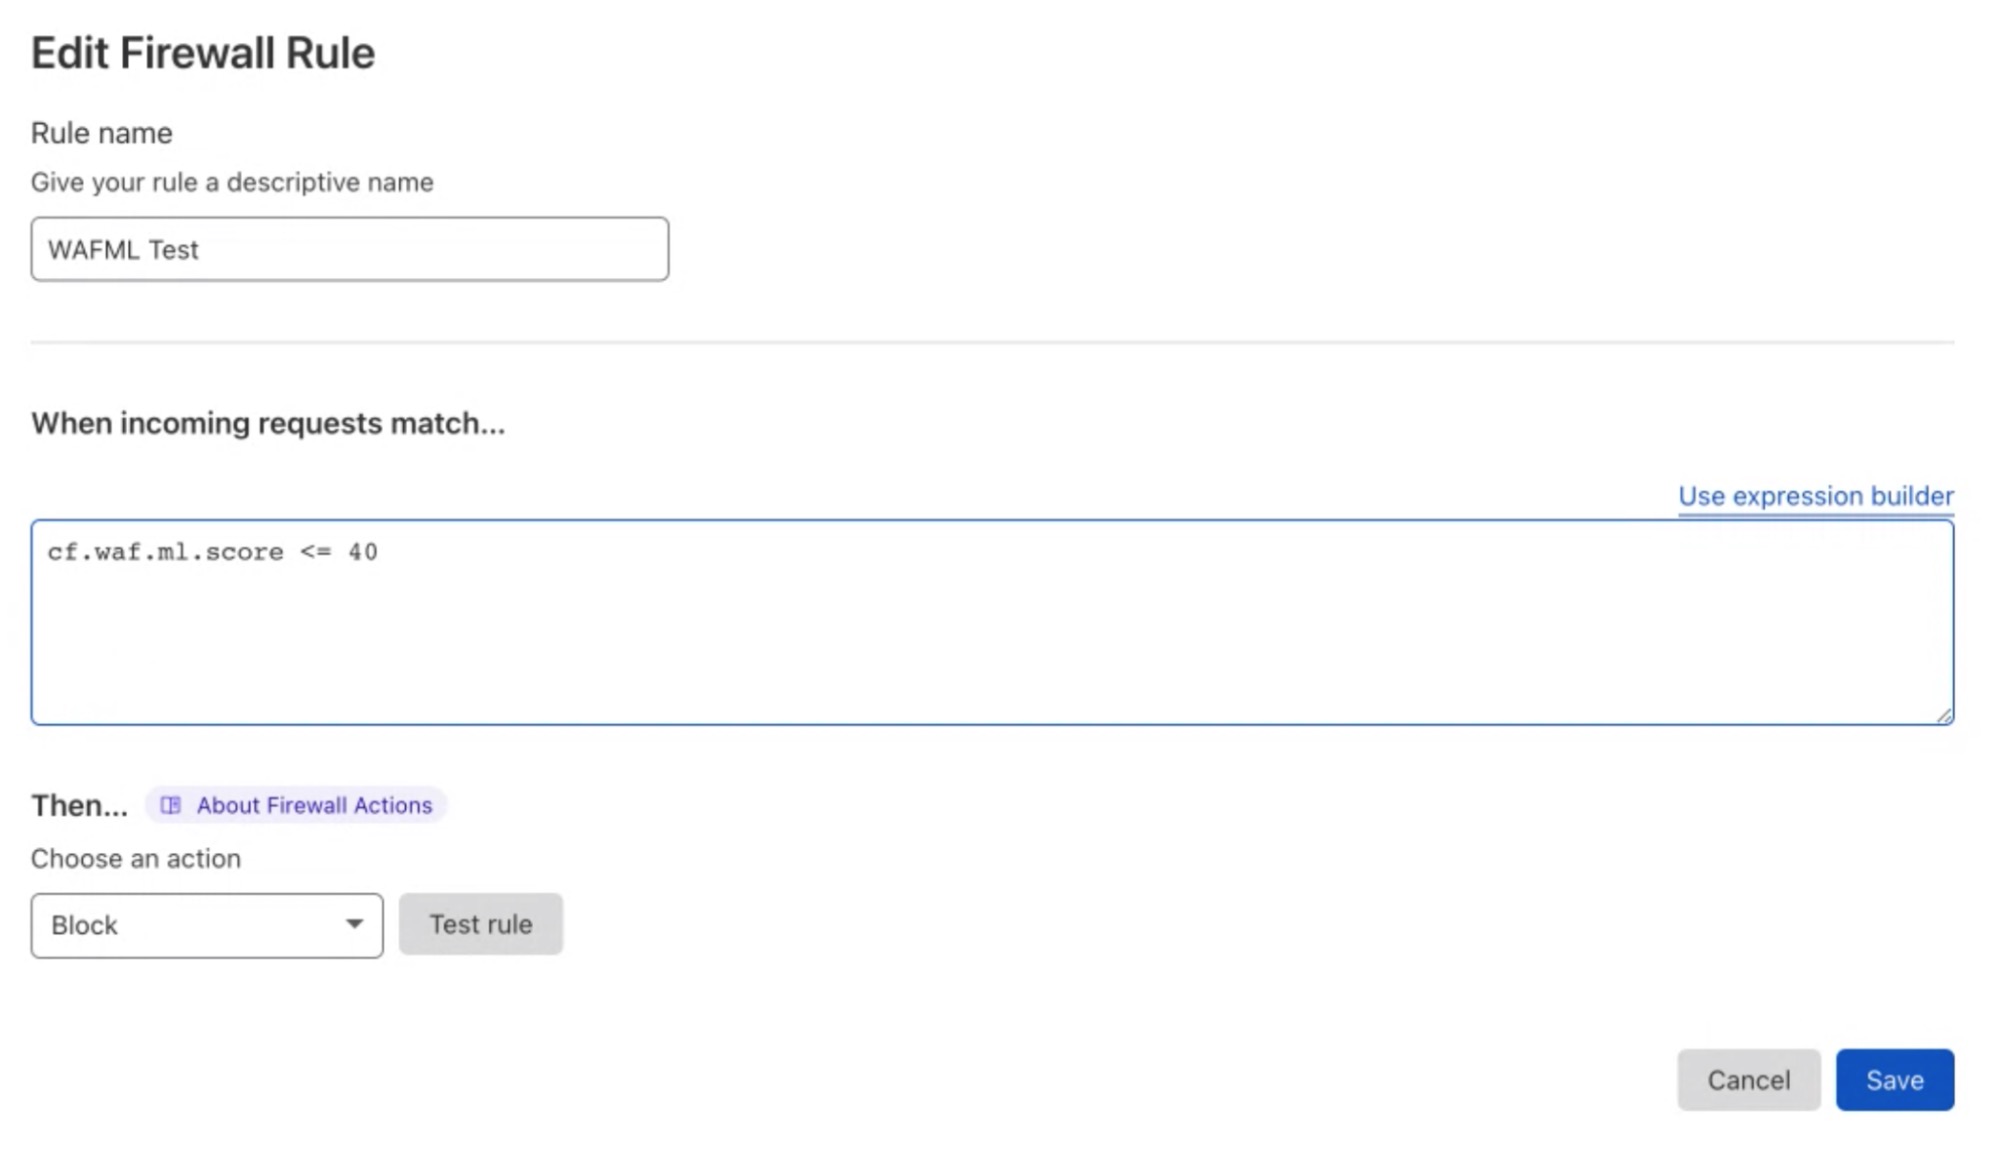Open the Use expression builder link
Image resolution: width=1999 pixels, height=1159 pixels.
[x=1815, y=496]
